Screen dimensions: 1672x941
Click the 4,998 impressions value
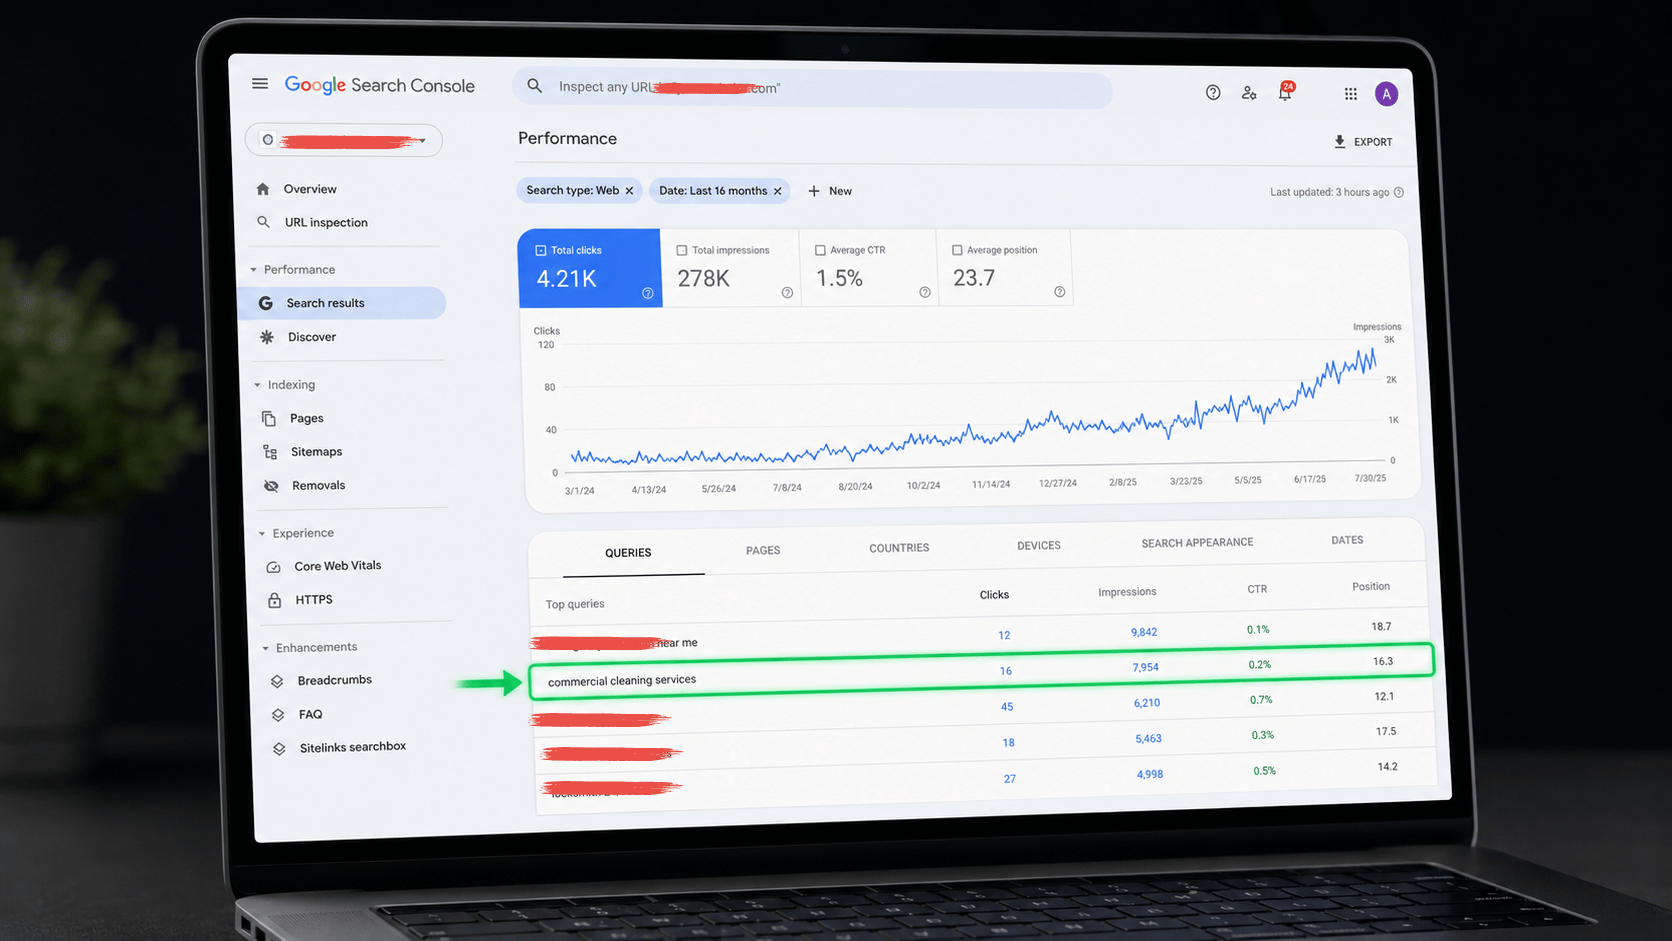1150,774
